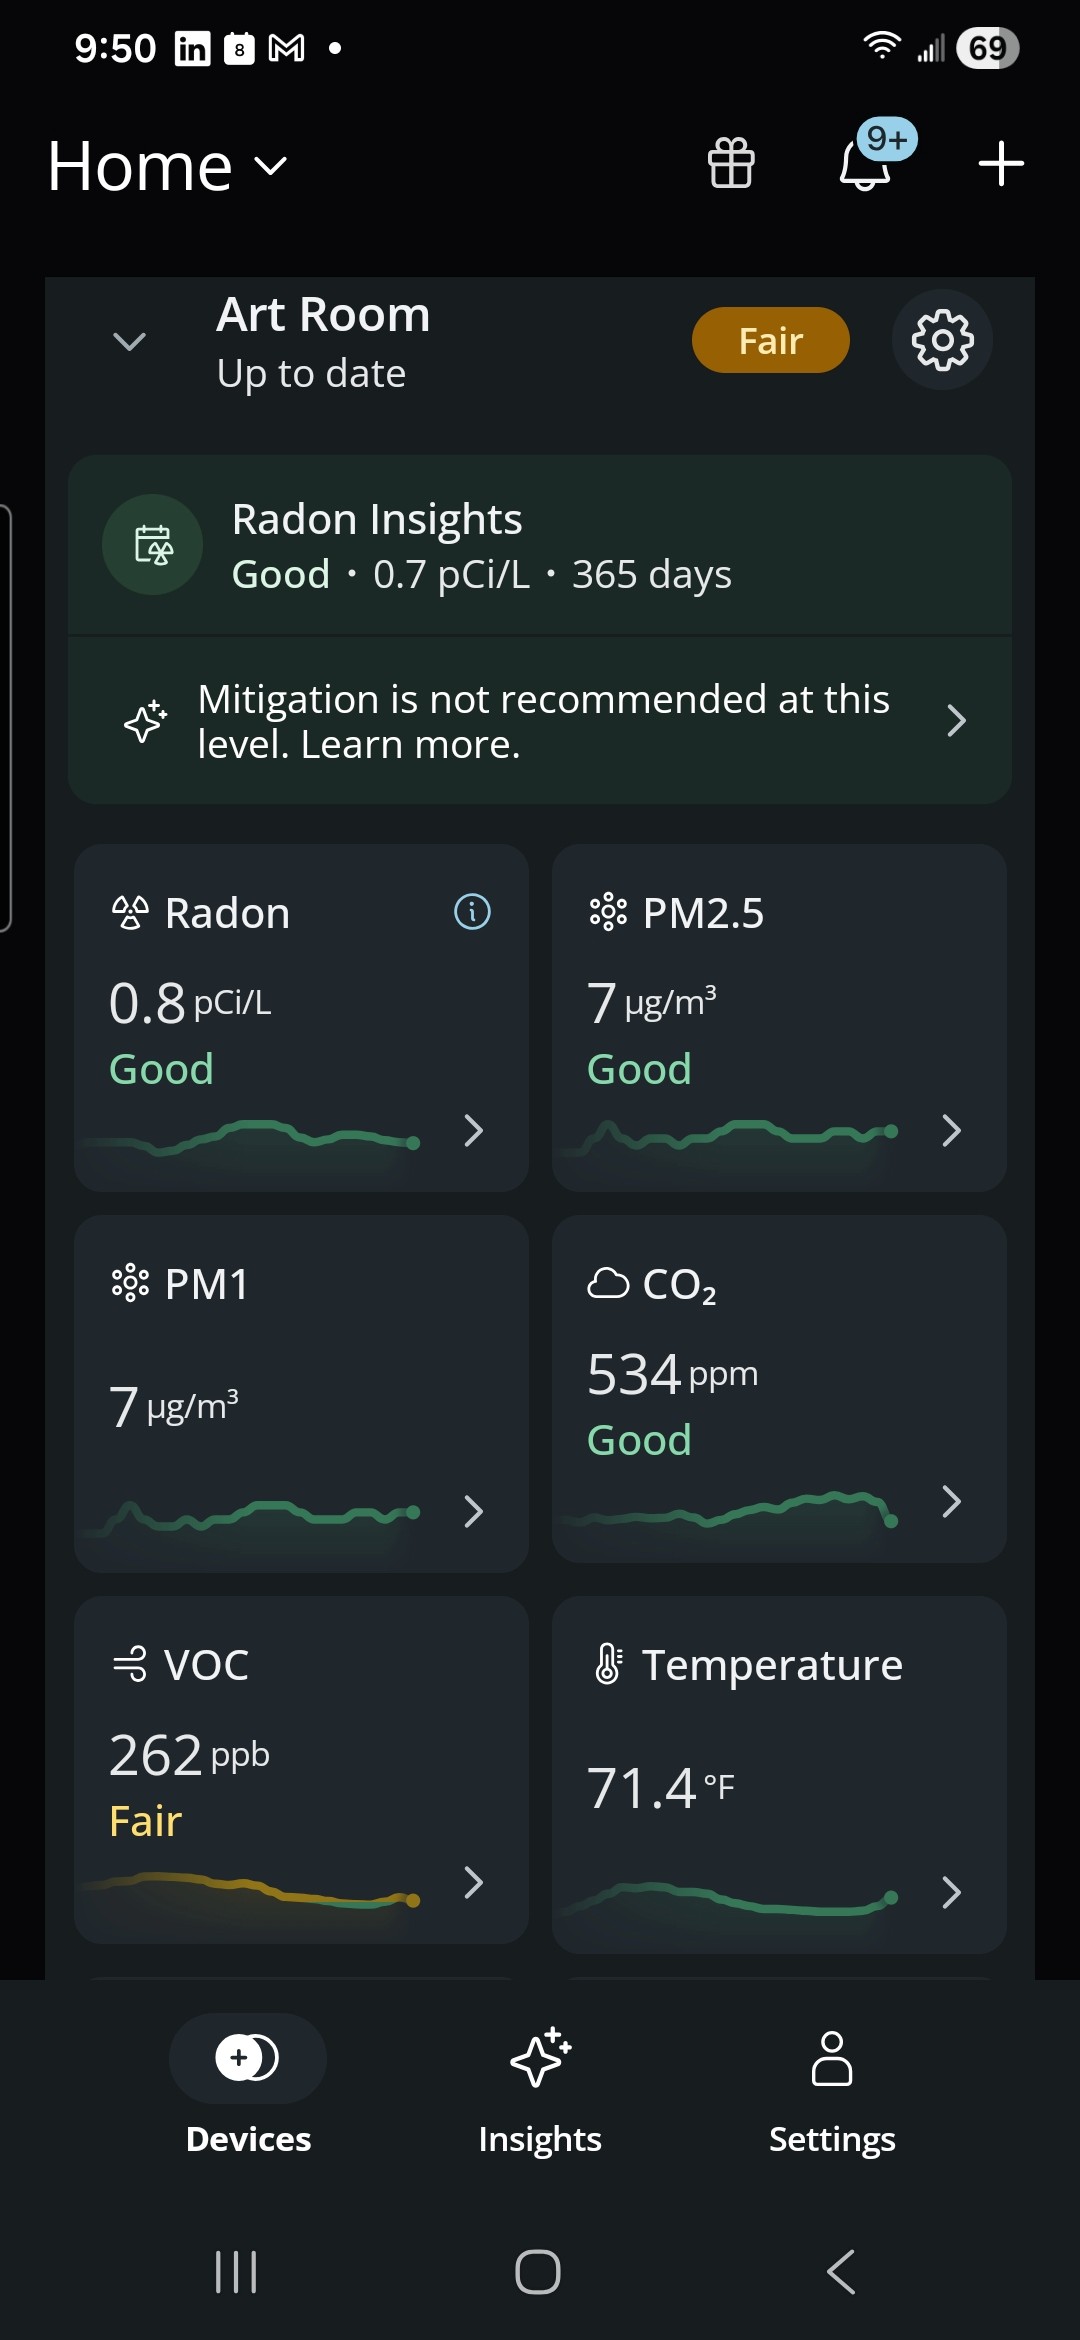Viewport: 1080px width, 2340px height.
Task: Open notifications bell with 9+ badge
Action: [x=866, y=163]
